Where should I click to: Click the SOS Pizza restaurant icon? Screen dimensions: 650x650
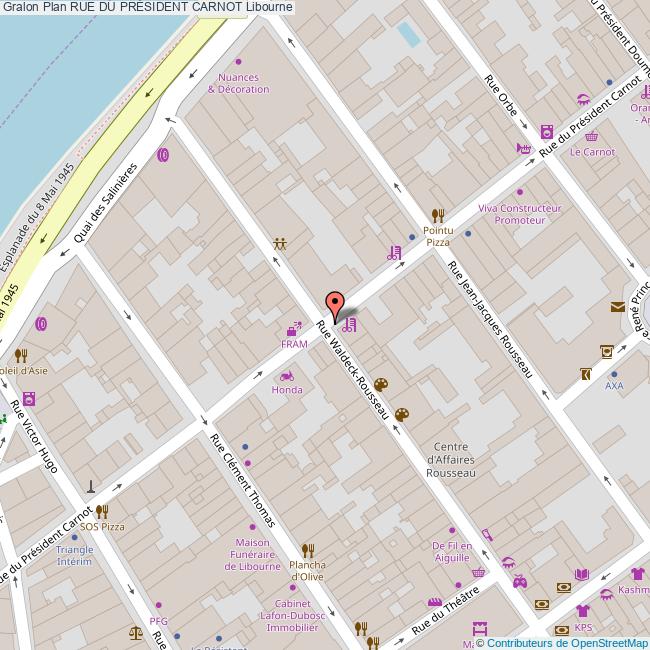click(102, 512)
